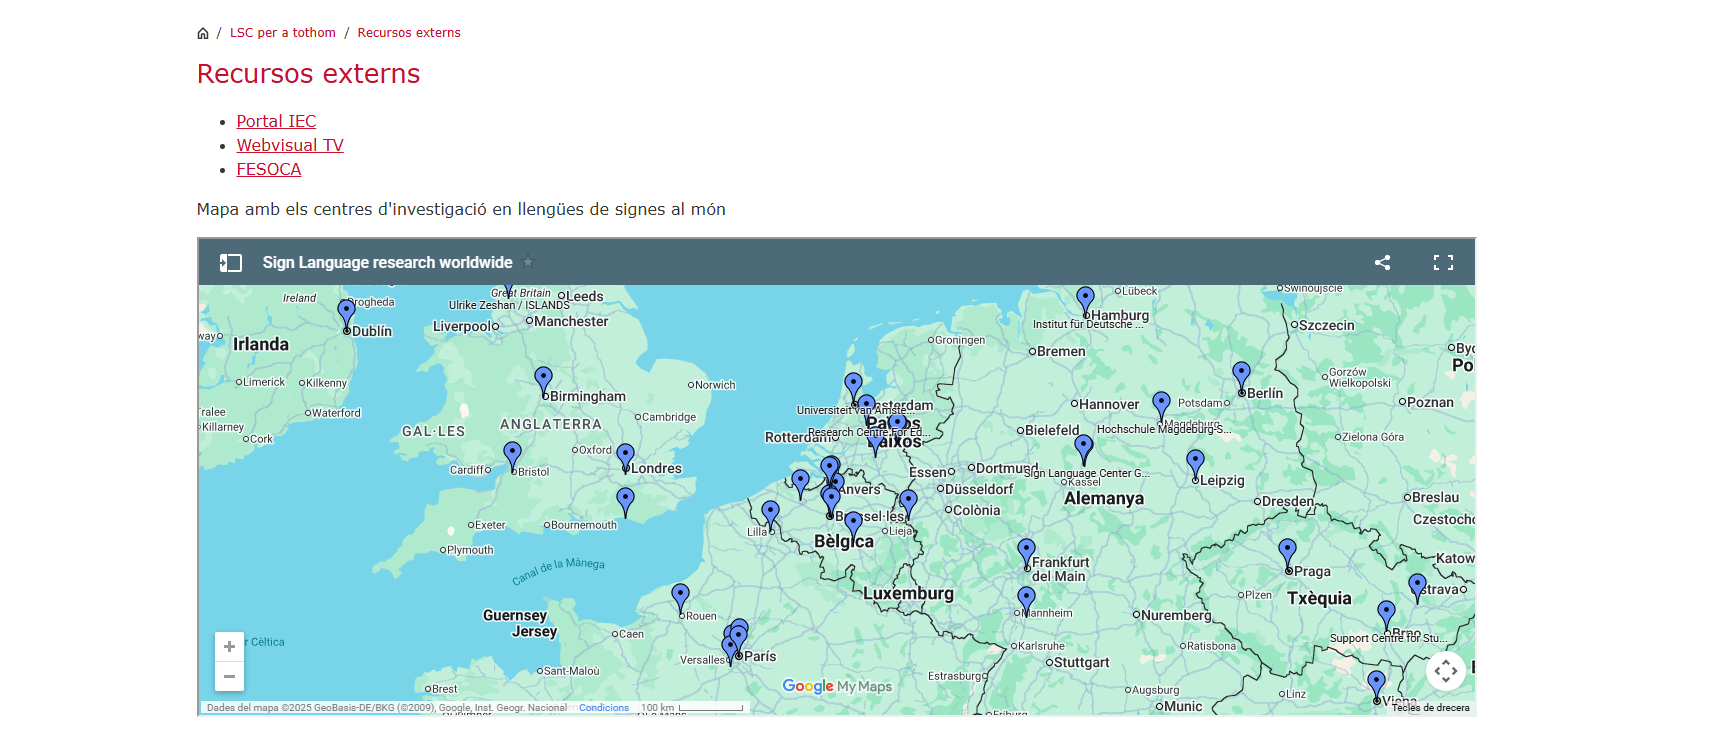This screenshot has height=738, width=1716.
Task: Zoom in on the map
Action: (229, 647)
